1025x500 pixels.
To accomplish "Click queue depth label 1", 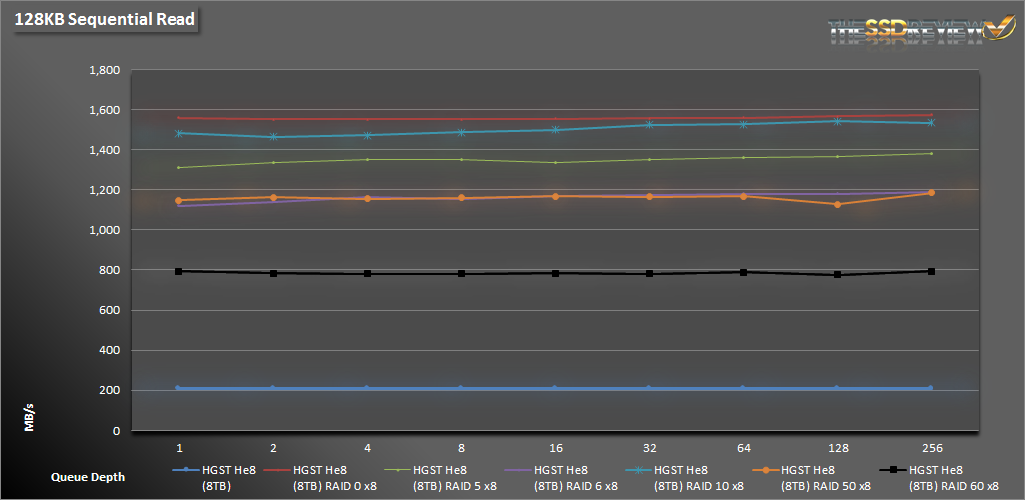I will pos(178,448).
